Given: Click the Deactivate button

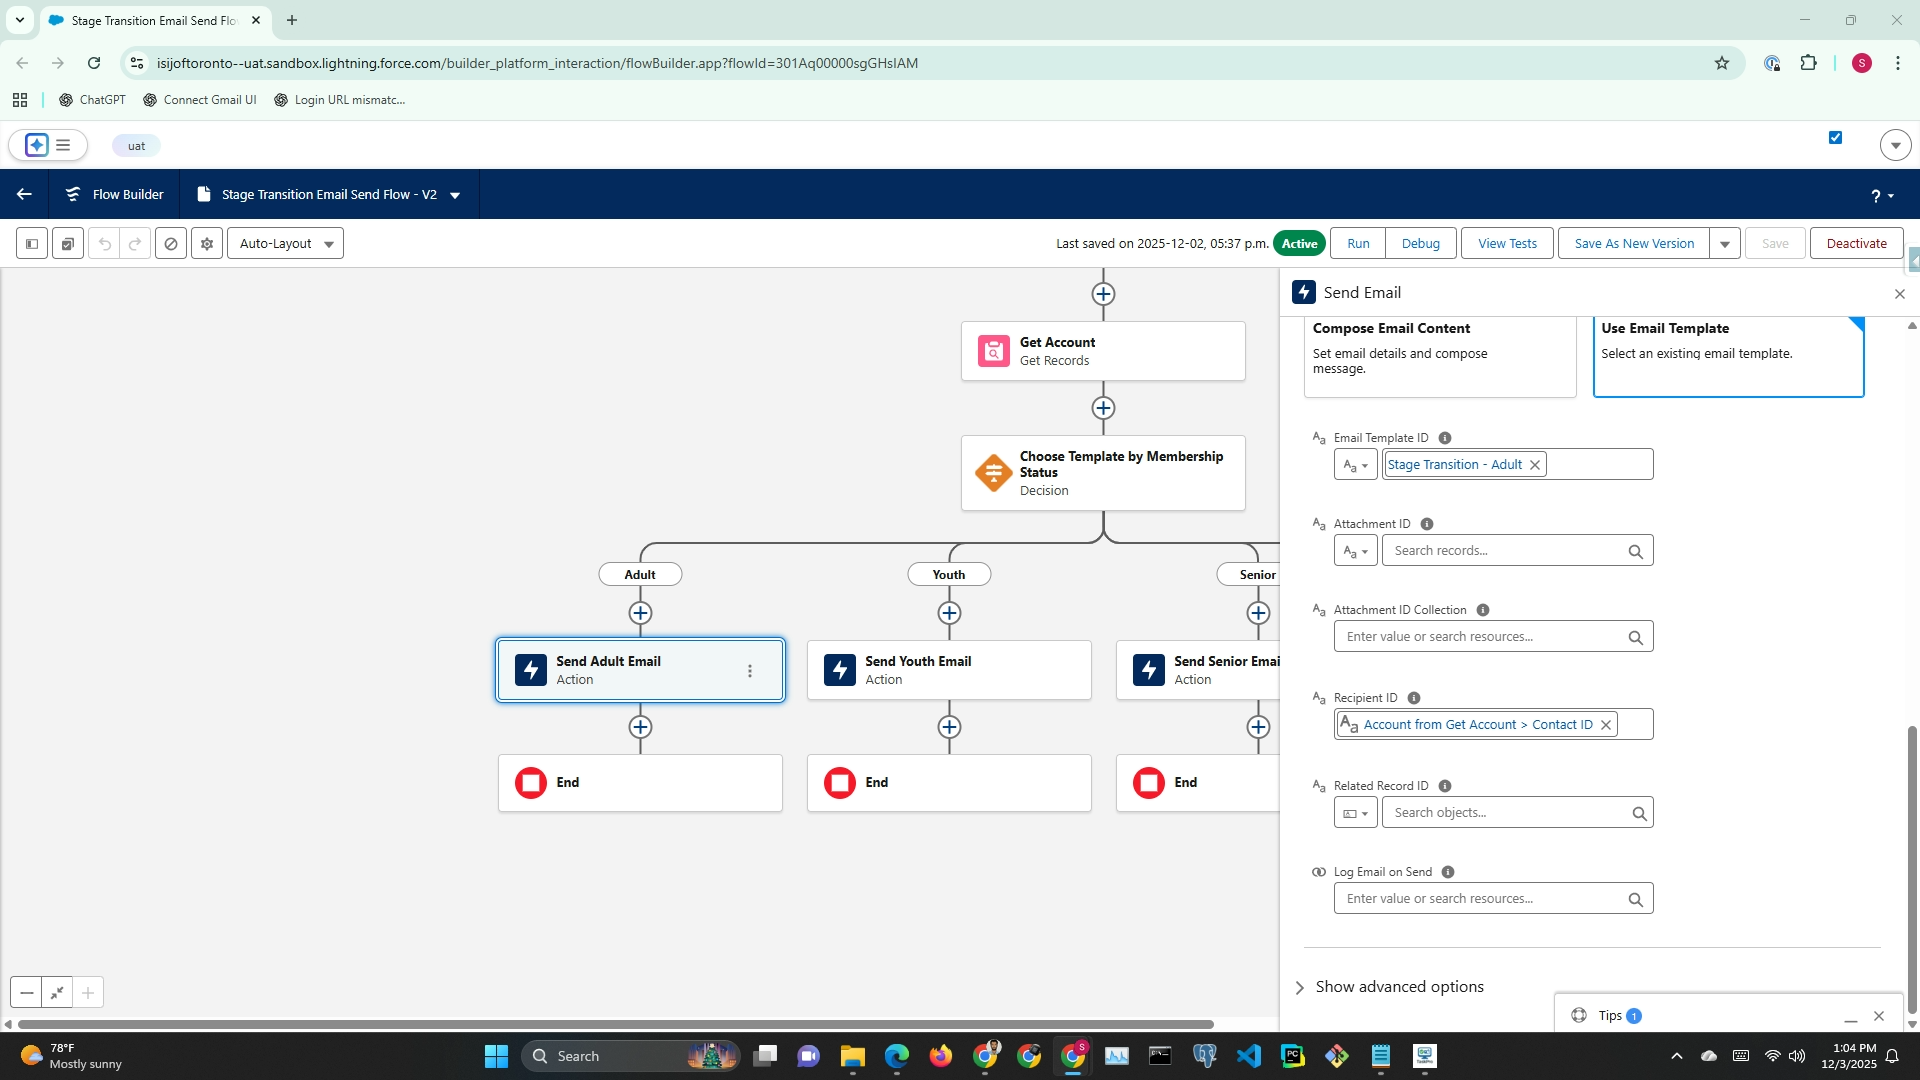Looking at the screenshot, I should click(x=1856, y=244).
